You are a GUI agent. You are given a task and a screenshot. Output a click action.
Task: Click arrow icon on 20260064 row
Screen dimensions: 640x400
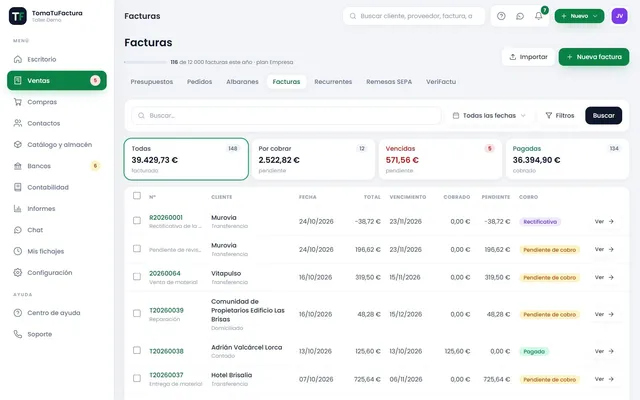[x=611, y=278]
